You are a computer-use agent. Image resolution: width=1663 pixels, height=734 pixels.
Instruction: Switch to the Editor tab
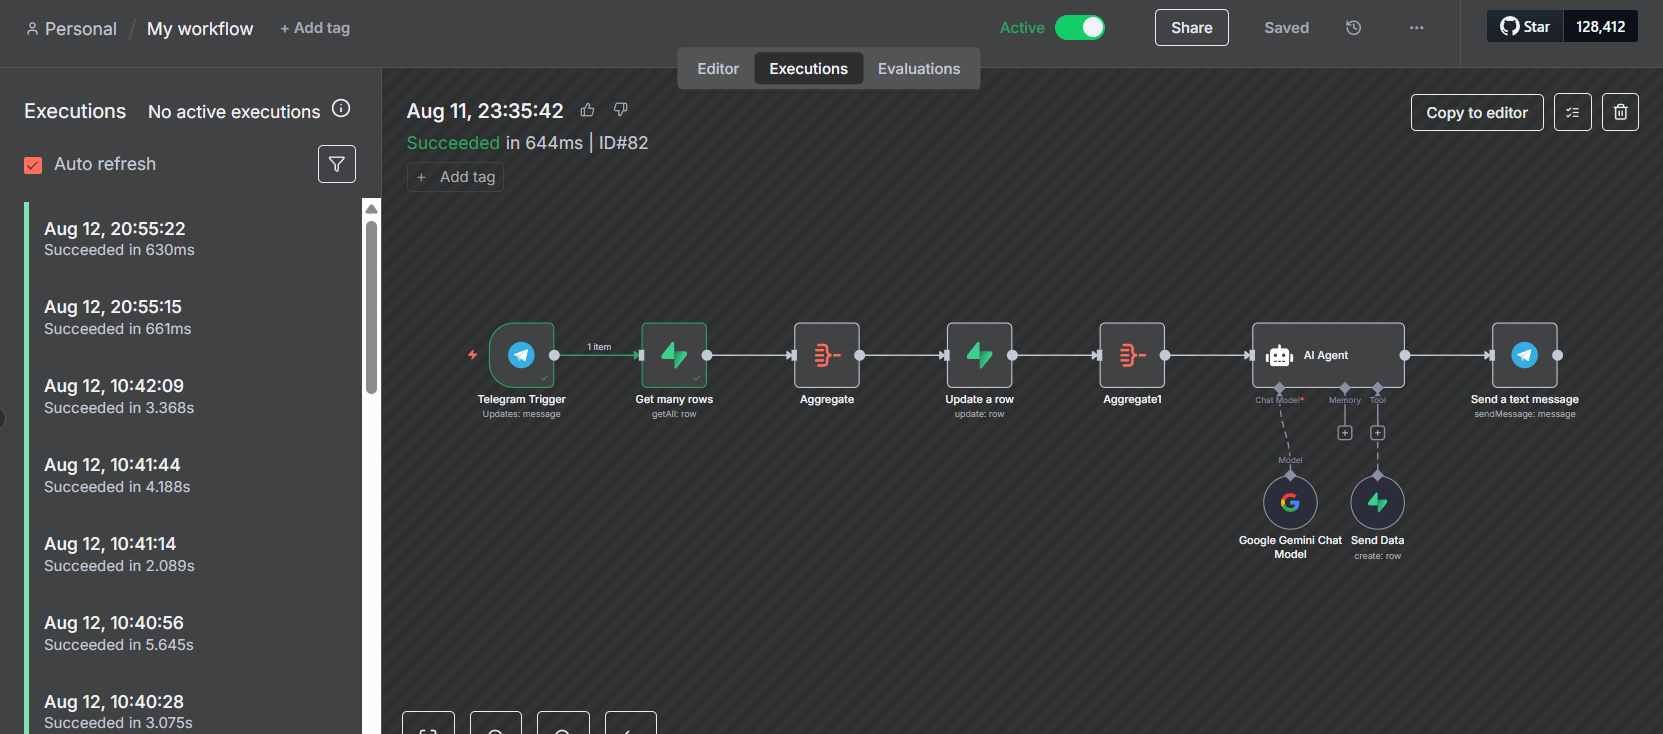718,69
